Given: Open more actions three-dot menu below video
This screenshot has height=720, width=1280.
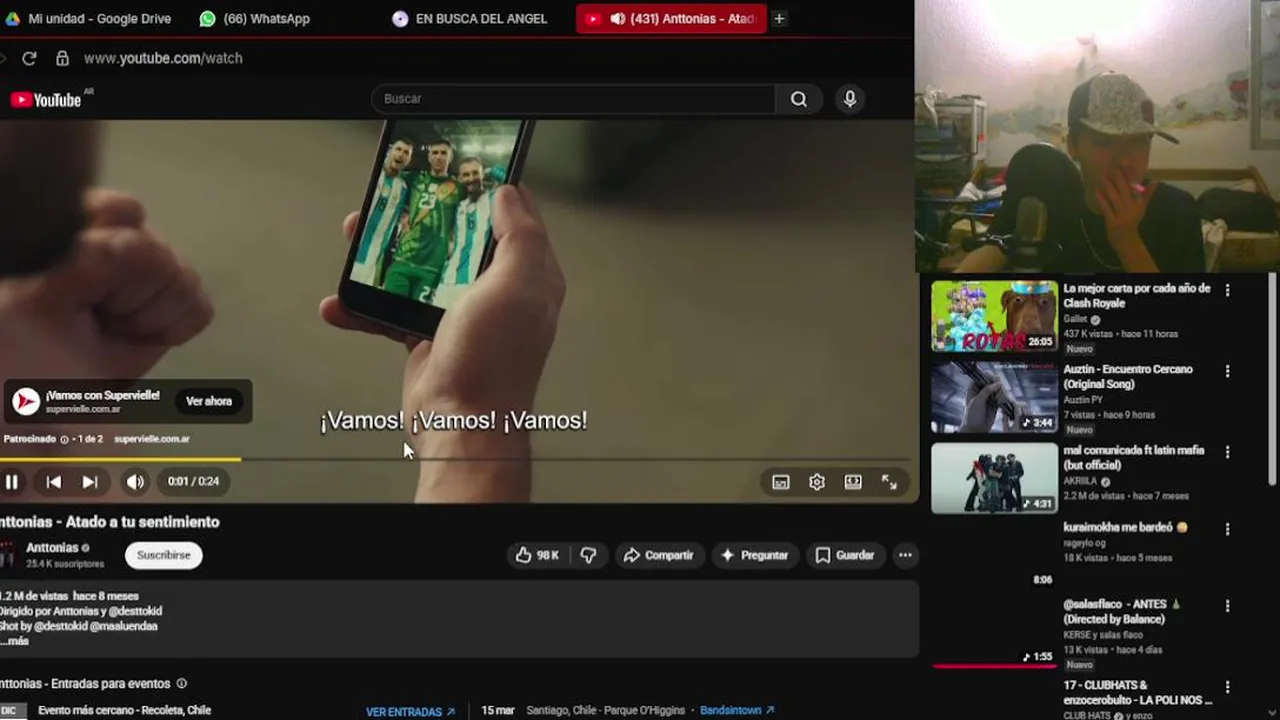Looking at the screenshot, I should click(905, 555).
